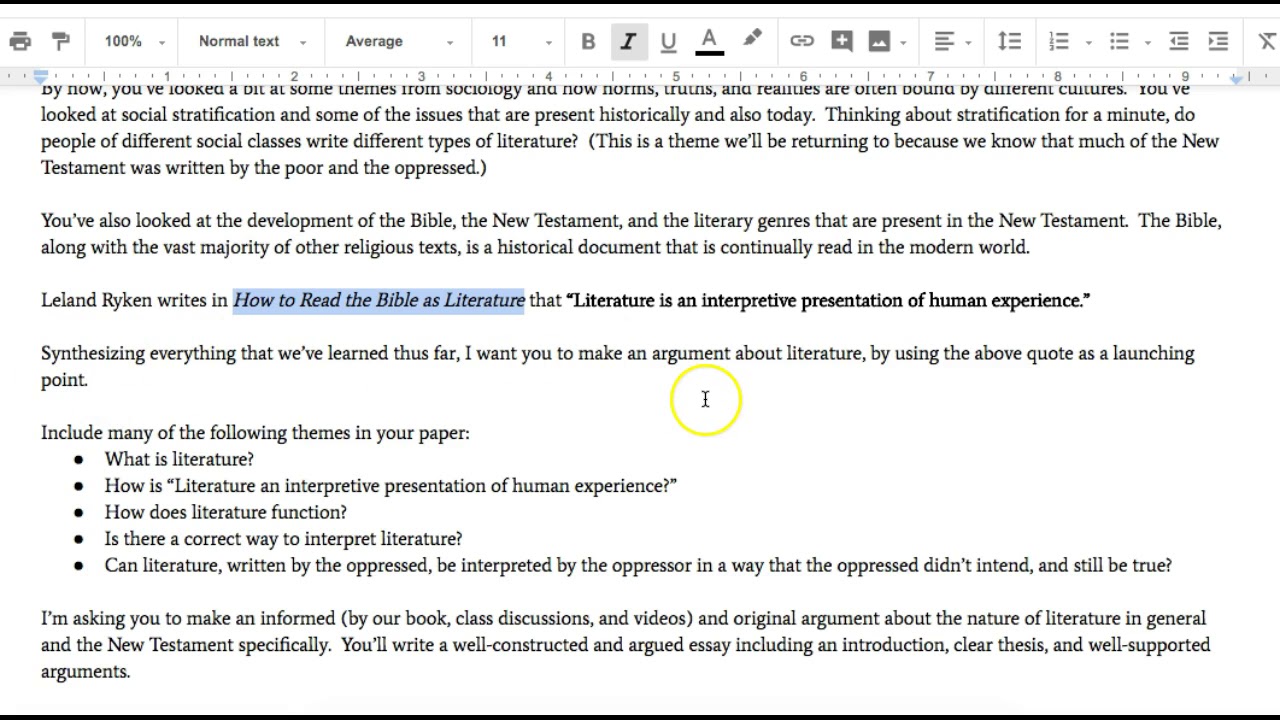This screenshot has width=1280, height=720.
Task: Click the name "Leland Ryken" in the document
Action: (97, 300)
